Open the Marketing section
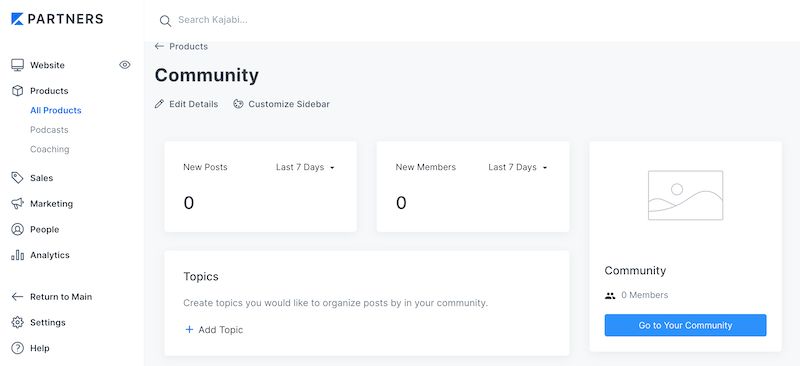Image resolution: width=800 pixels, height=366 pixels. click(52, 204)
